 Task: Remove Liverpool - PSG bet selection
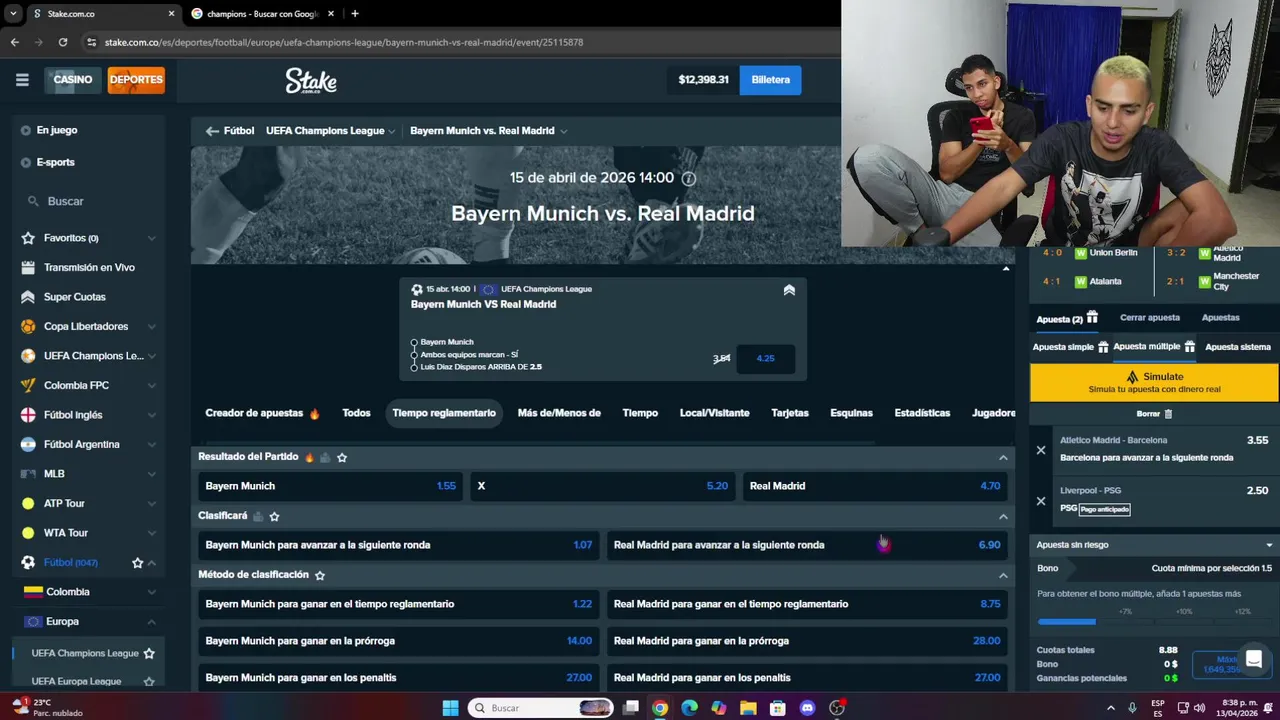point(1041,501)
